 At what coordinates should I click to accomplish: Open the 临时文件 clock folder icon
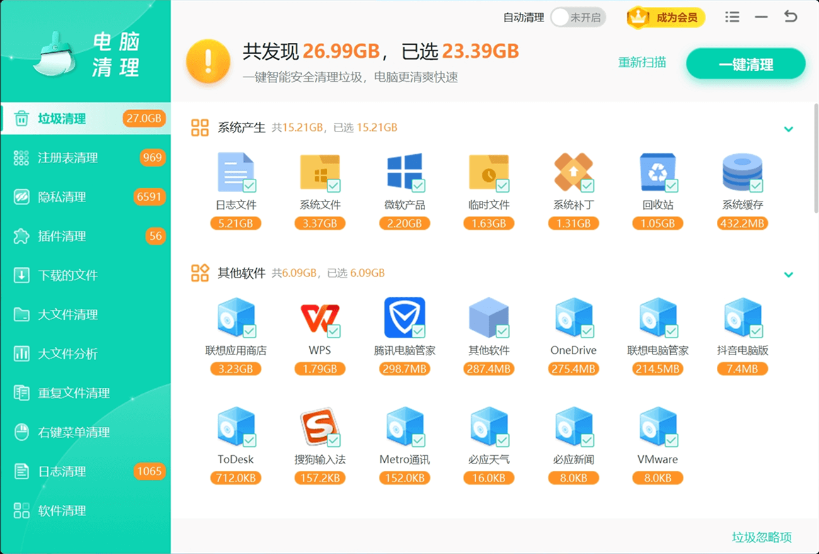488,172
